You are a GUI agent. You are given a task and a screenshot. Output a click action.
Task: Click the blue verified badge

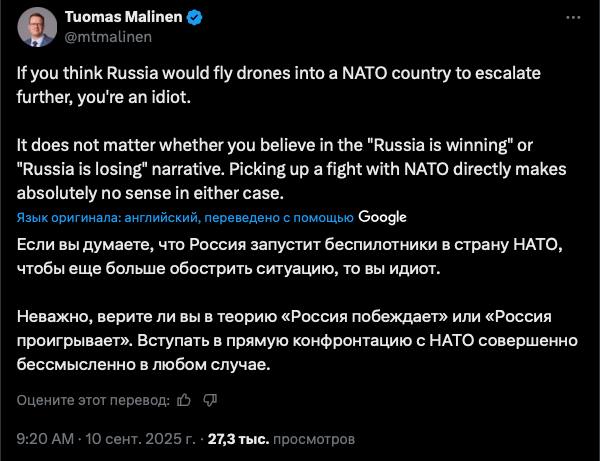pos(186,17)
